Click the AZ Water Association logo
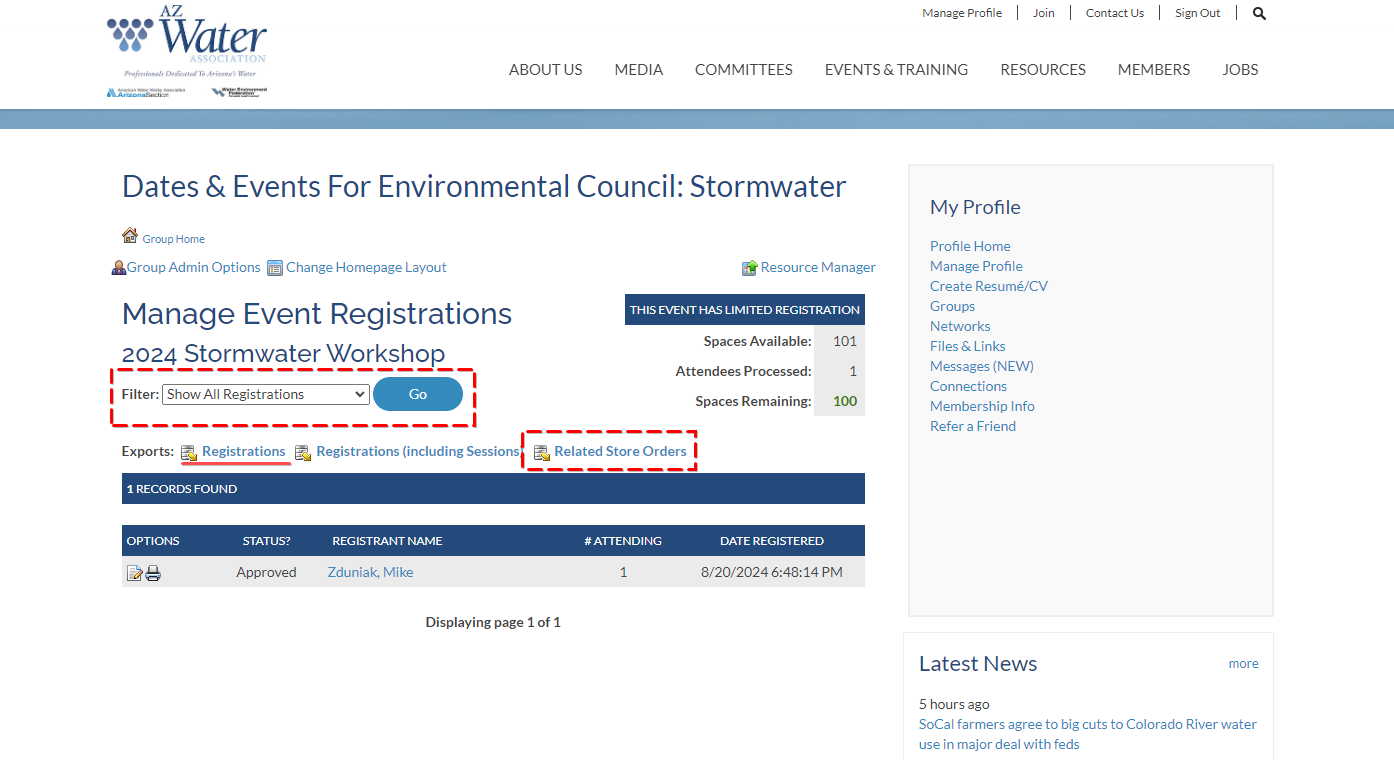This screenshot has height=760, width=1394. pos(187,52)
